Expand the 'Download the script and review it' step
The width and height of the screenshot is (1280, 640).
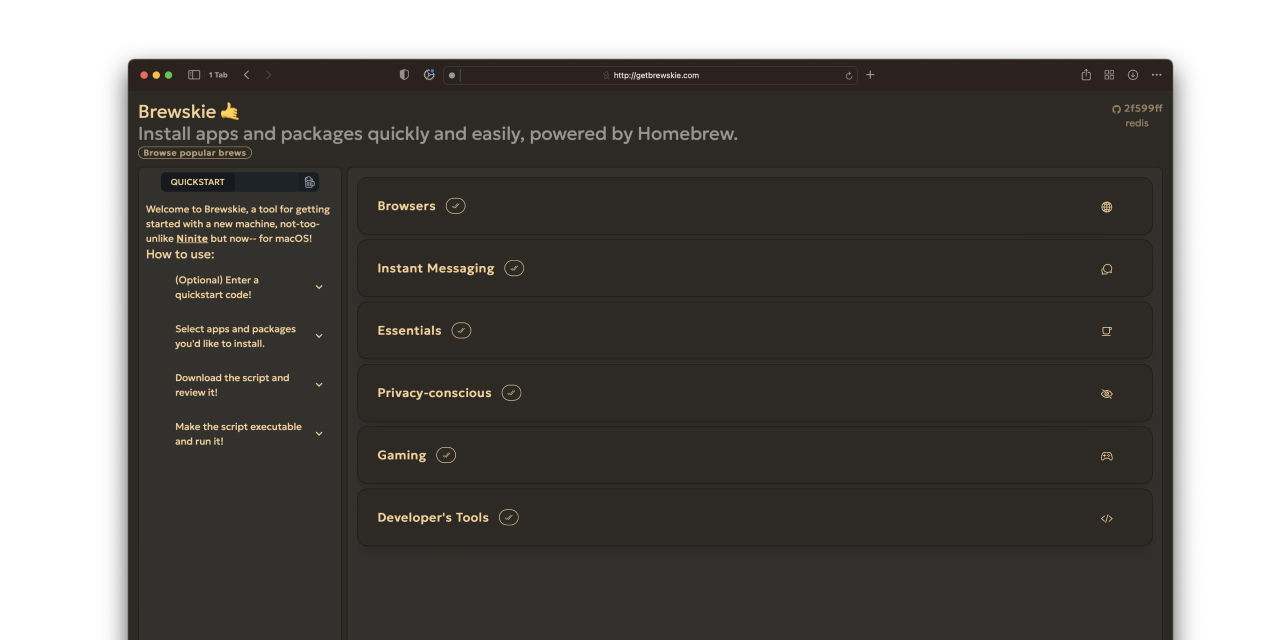pyautogui.click(x=319, y=384)
